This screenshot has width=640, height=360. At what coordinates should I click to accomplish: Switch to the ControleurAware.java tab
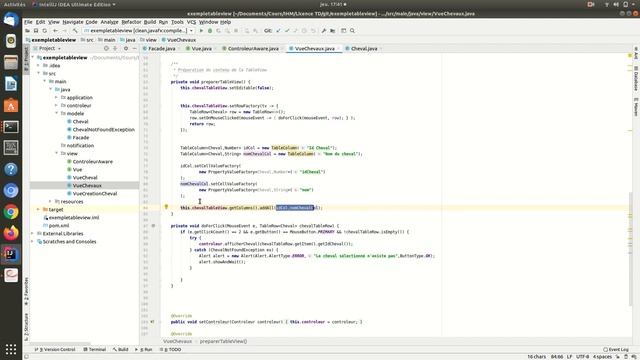253,49
